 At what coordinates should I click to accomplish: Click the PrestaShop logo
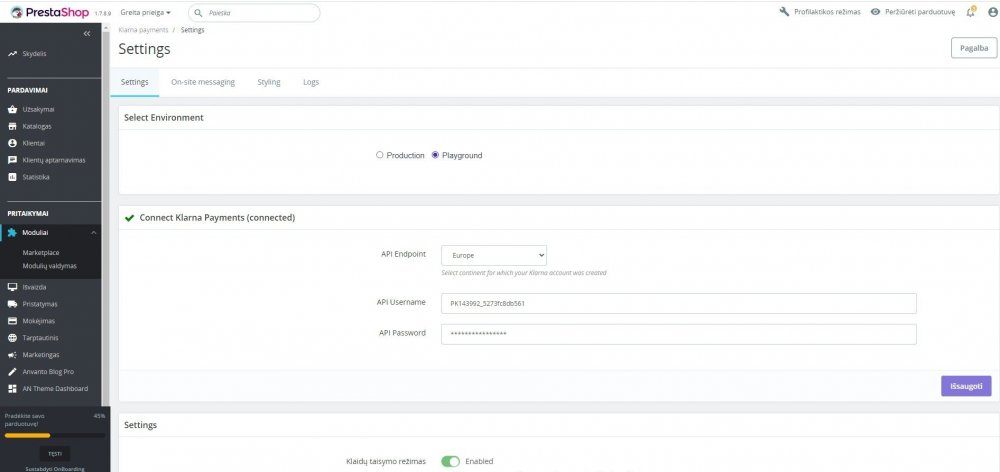tap(50, 12)
